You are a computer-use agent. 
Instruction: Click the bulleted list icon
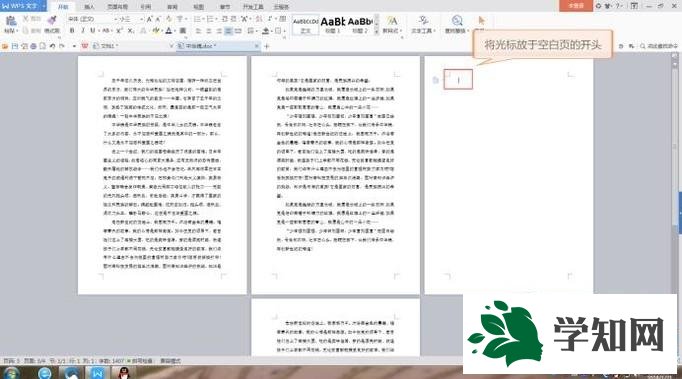(197, 19)
